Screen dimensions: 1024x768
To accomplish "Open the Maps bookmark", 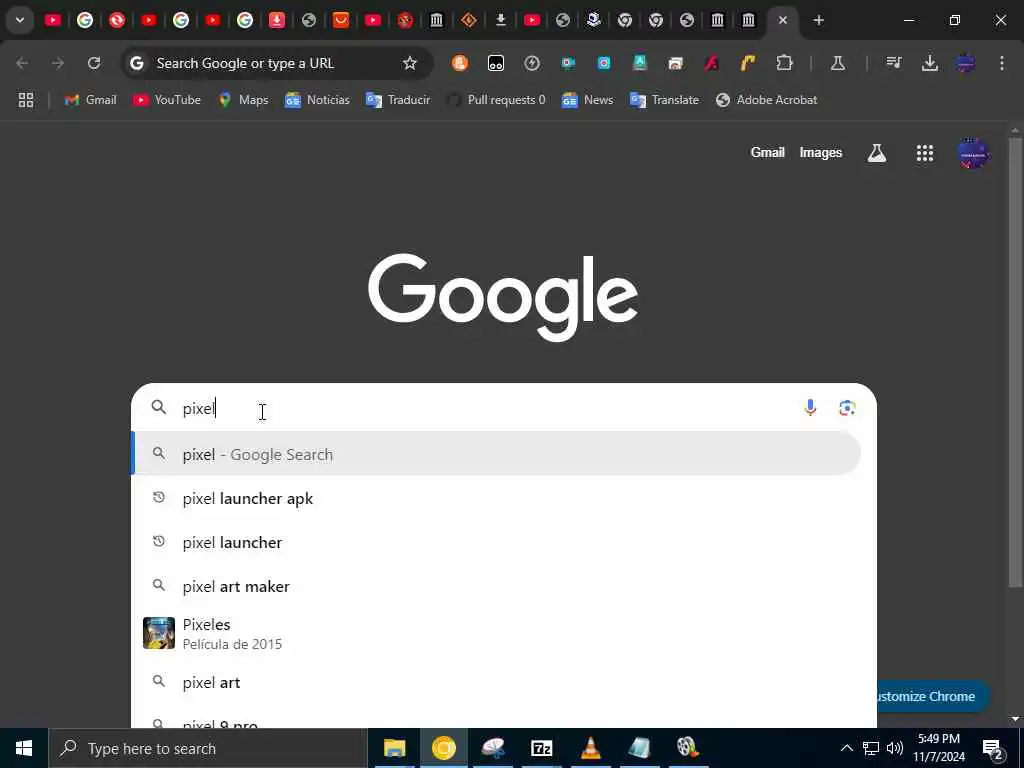I will point(243,100).
